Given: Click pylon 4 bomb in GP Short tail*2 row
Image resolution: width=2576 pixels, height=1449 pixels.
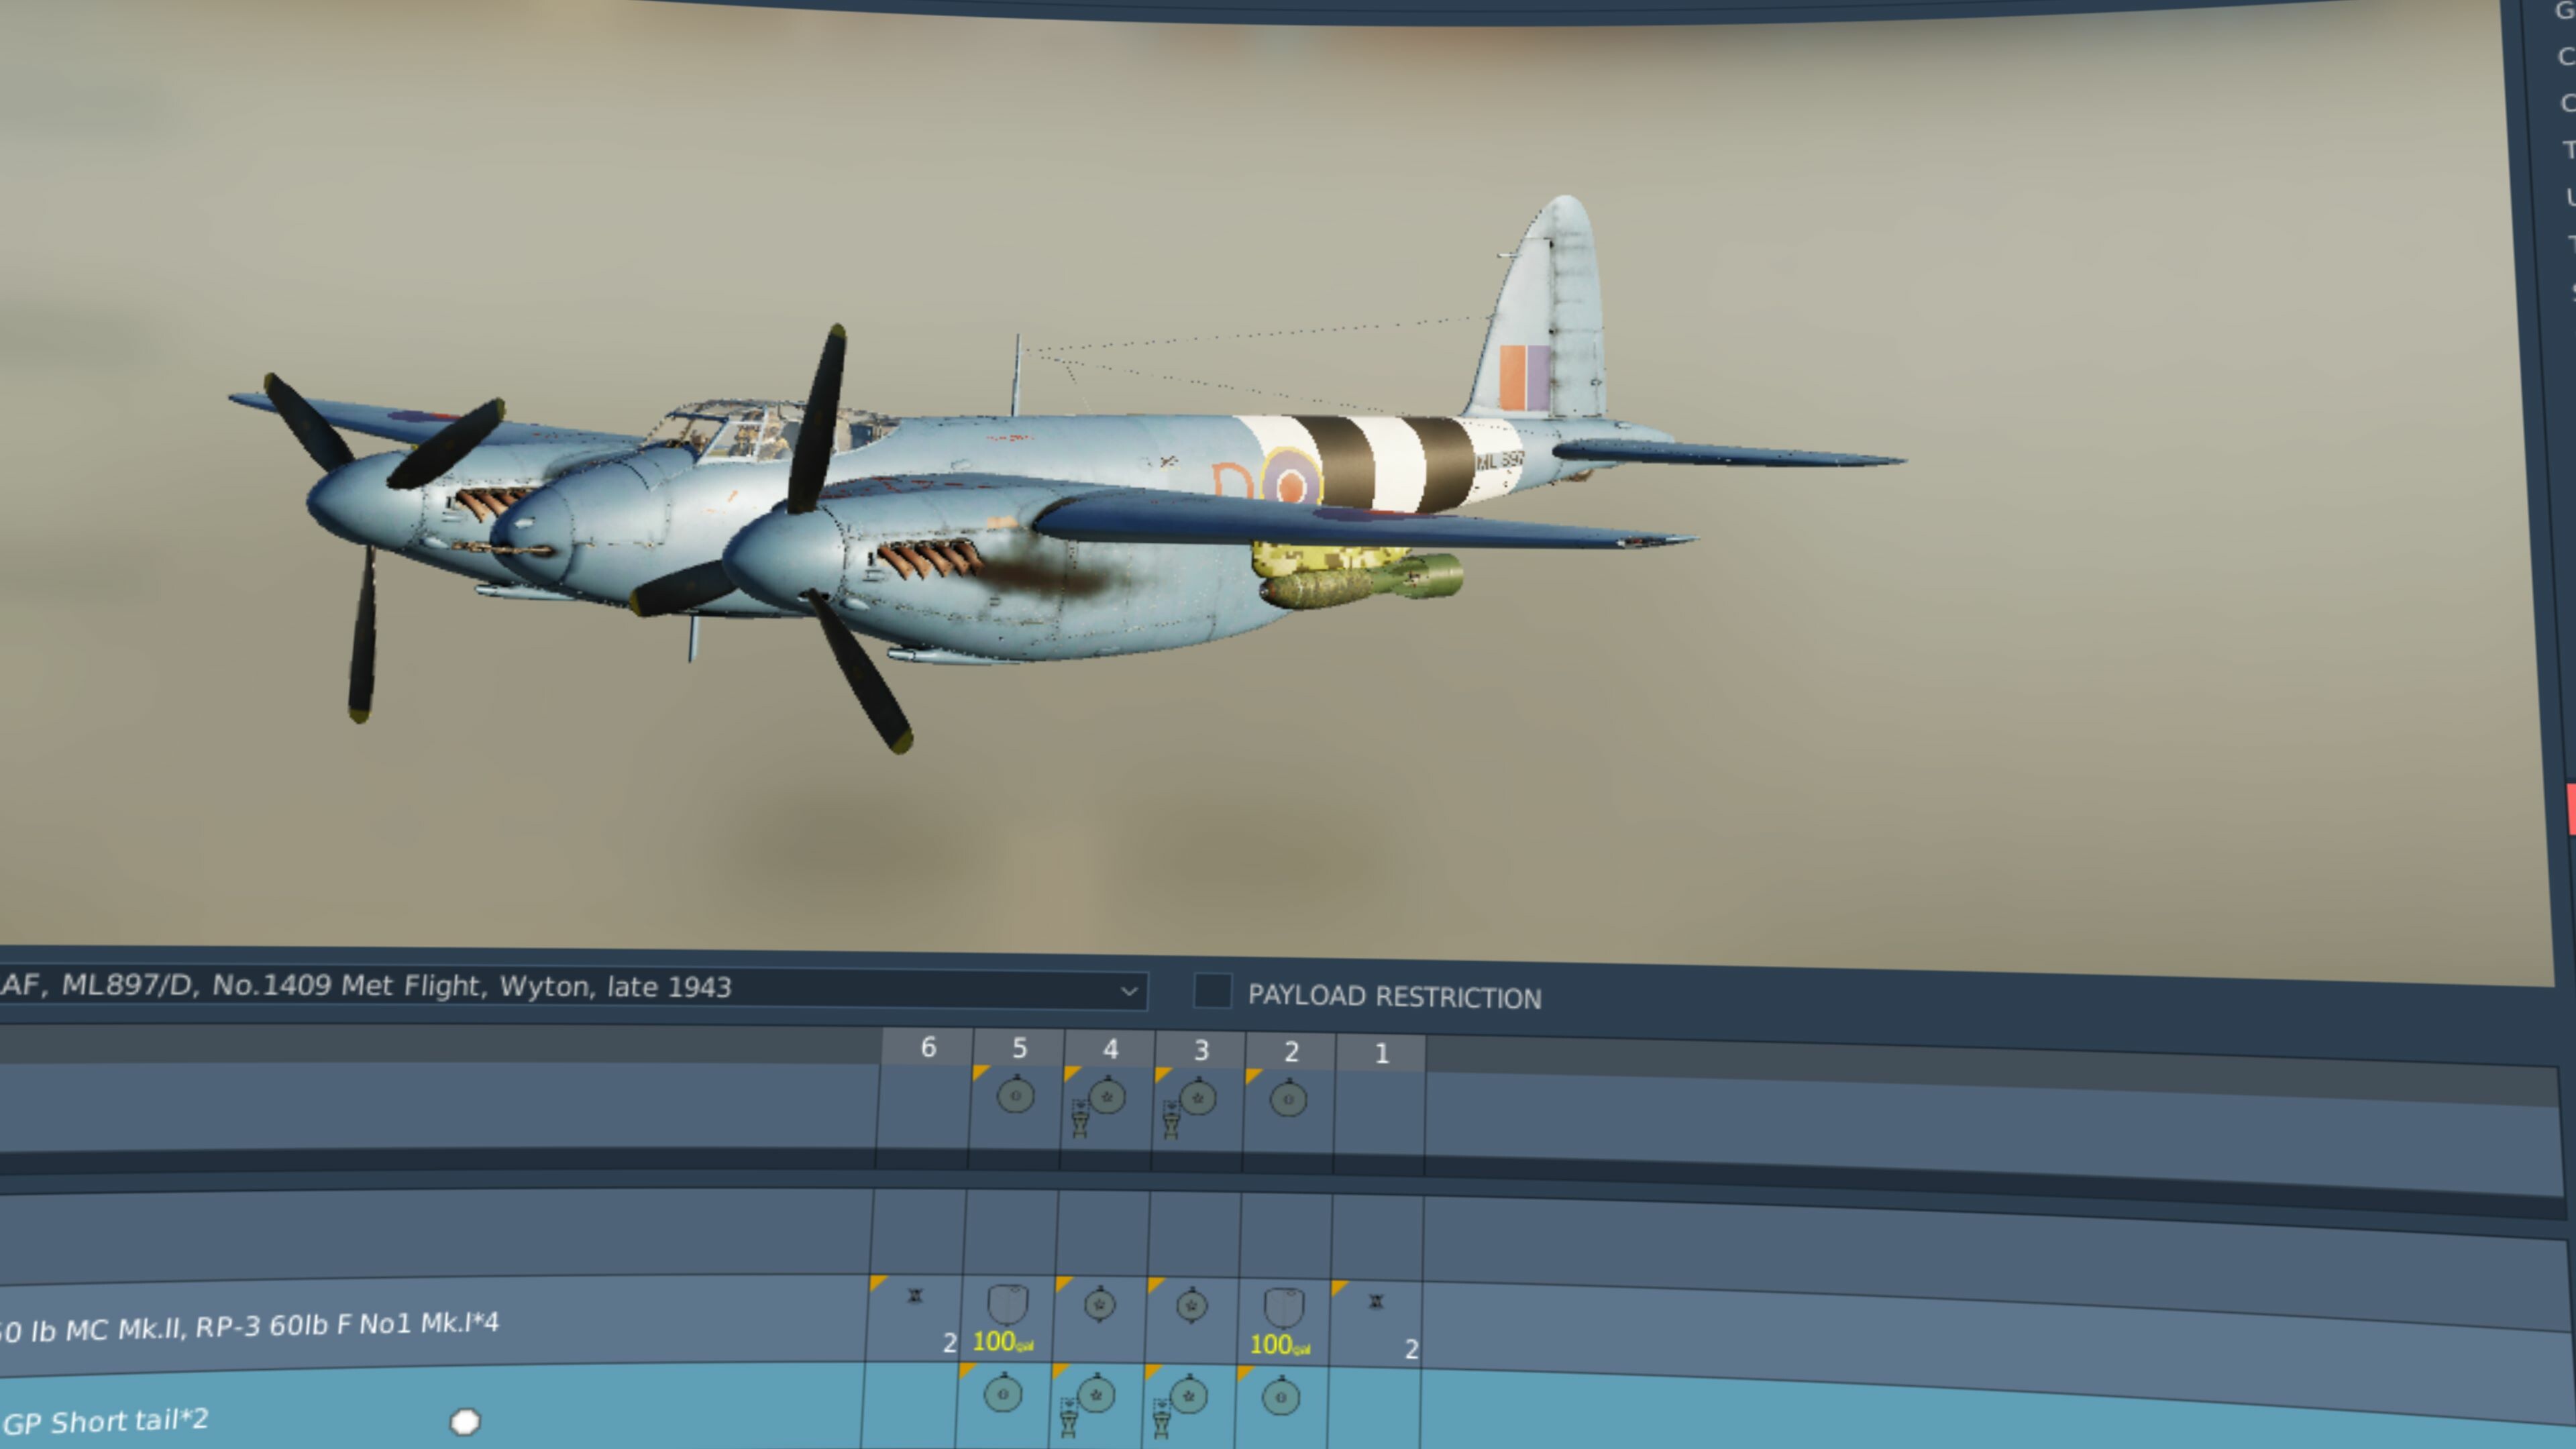Looking at the screenshot, I should pyautogui.click(x=1096, y=1395).
